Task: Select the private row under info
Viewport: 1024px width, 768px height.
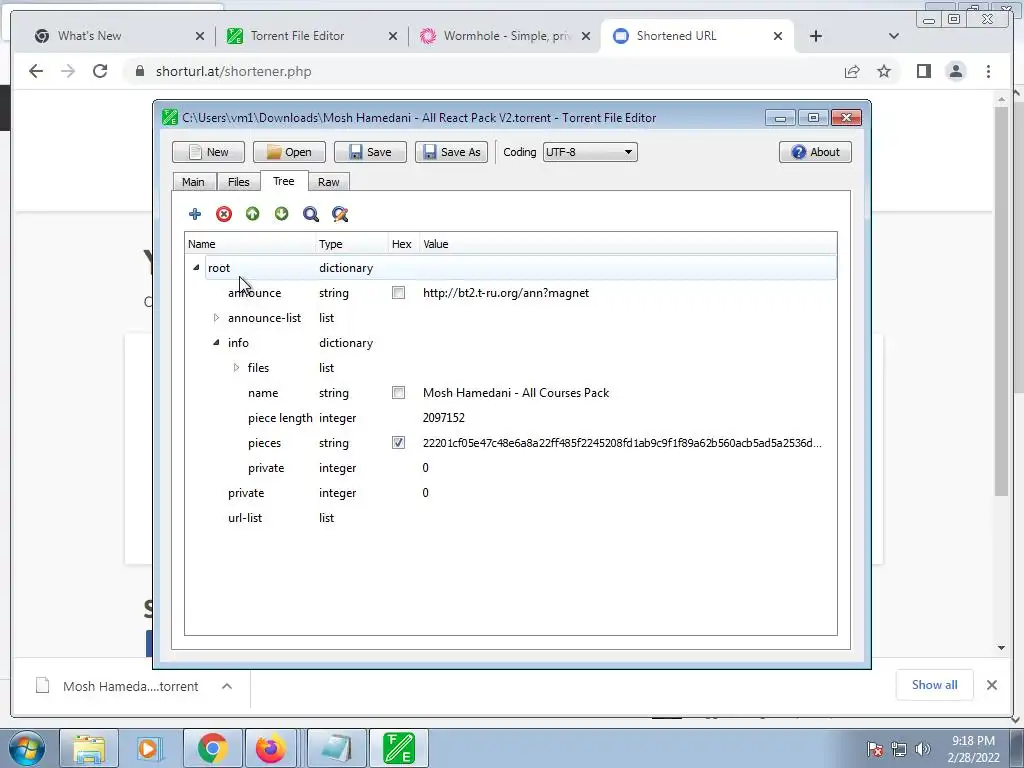Action: click(510, 468)
